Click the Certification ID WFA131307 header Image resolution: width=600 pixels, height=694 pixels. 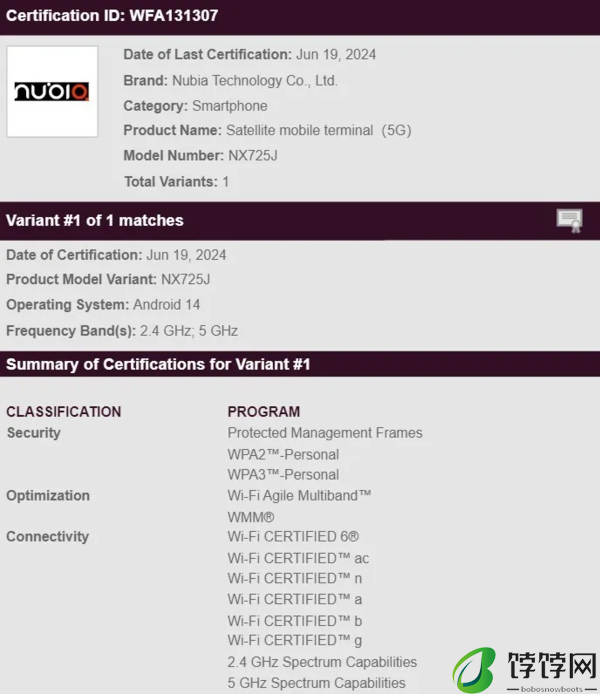pyautogui.click(x=112, y=16)
